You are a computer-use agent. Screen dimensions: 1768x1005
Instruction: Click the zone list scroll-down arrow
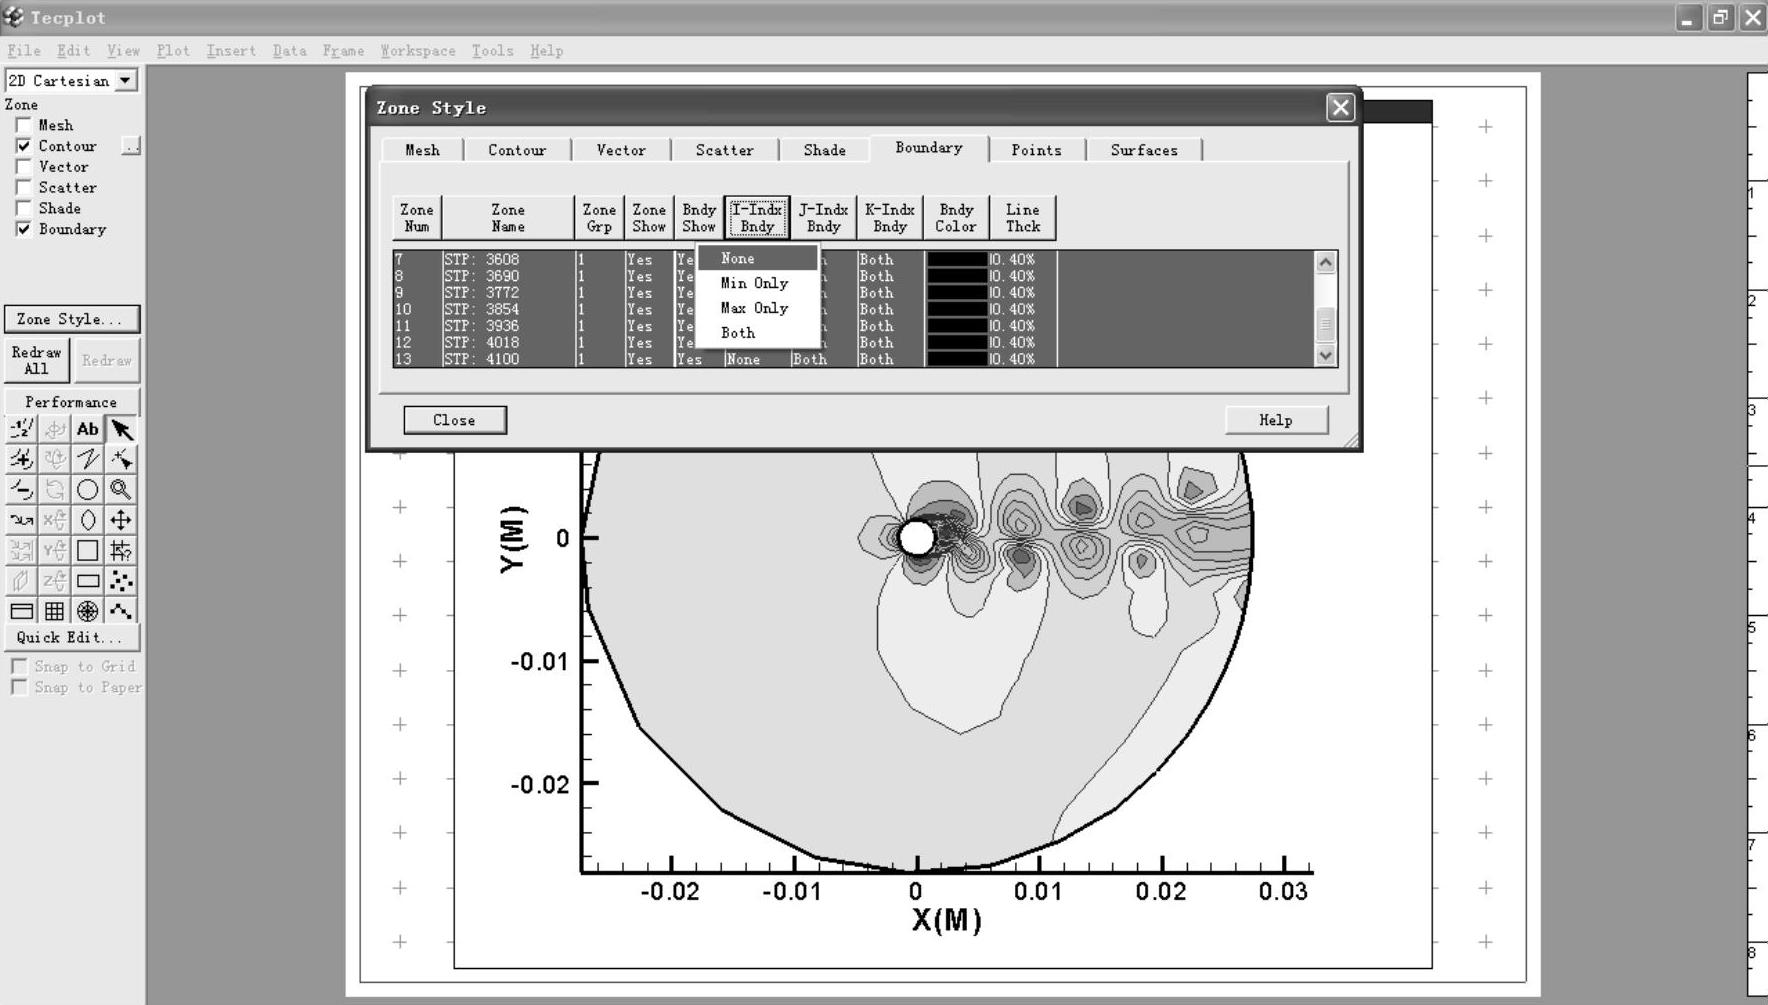(1326, 355)
